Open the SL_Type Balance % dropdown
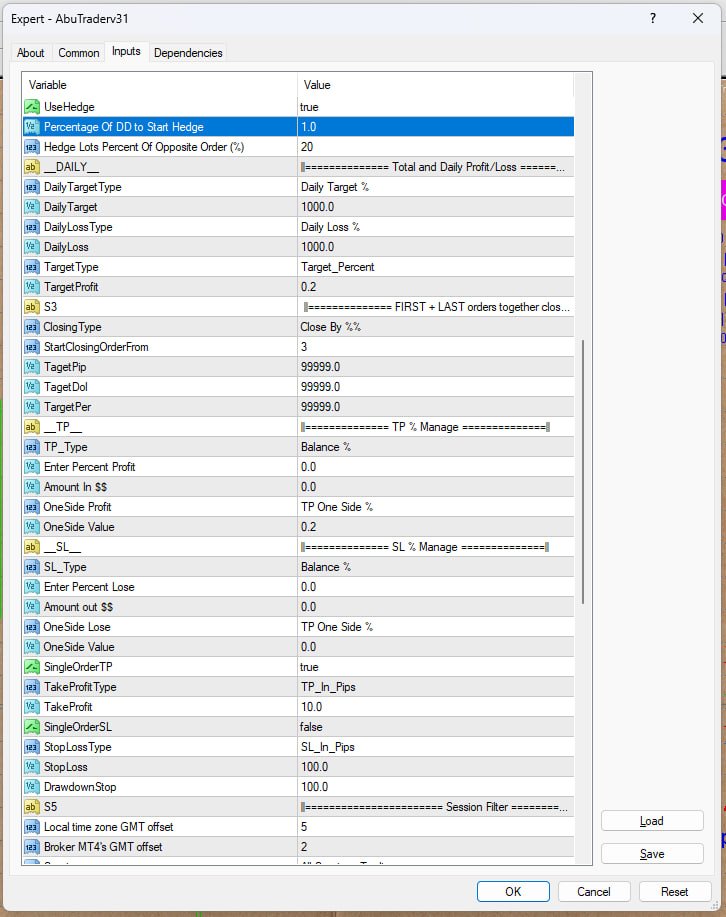 436,567
